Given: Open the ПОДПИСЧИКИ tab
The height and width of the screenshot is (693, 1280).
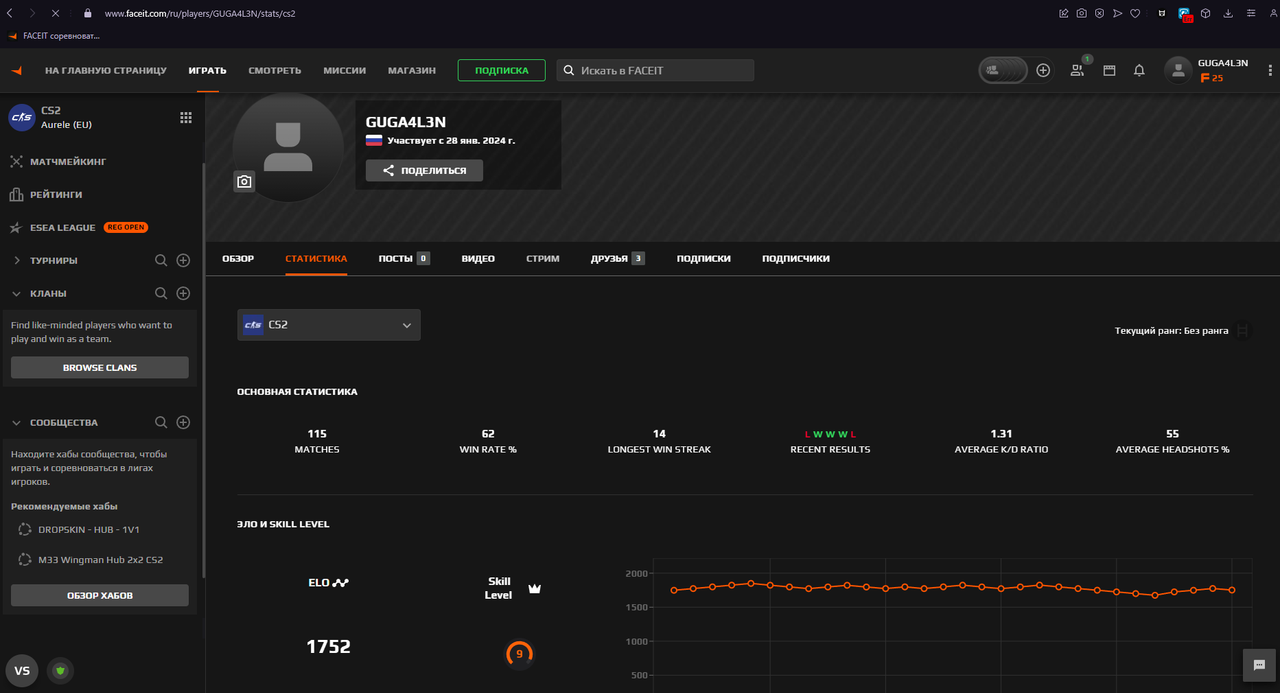Looking at the screenshot, I should (x=796, y=258).
